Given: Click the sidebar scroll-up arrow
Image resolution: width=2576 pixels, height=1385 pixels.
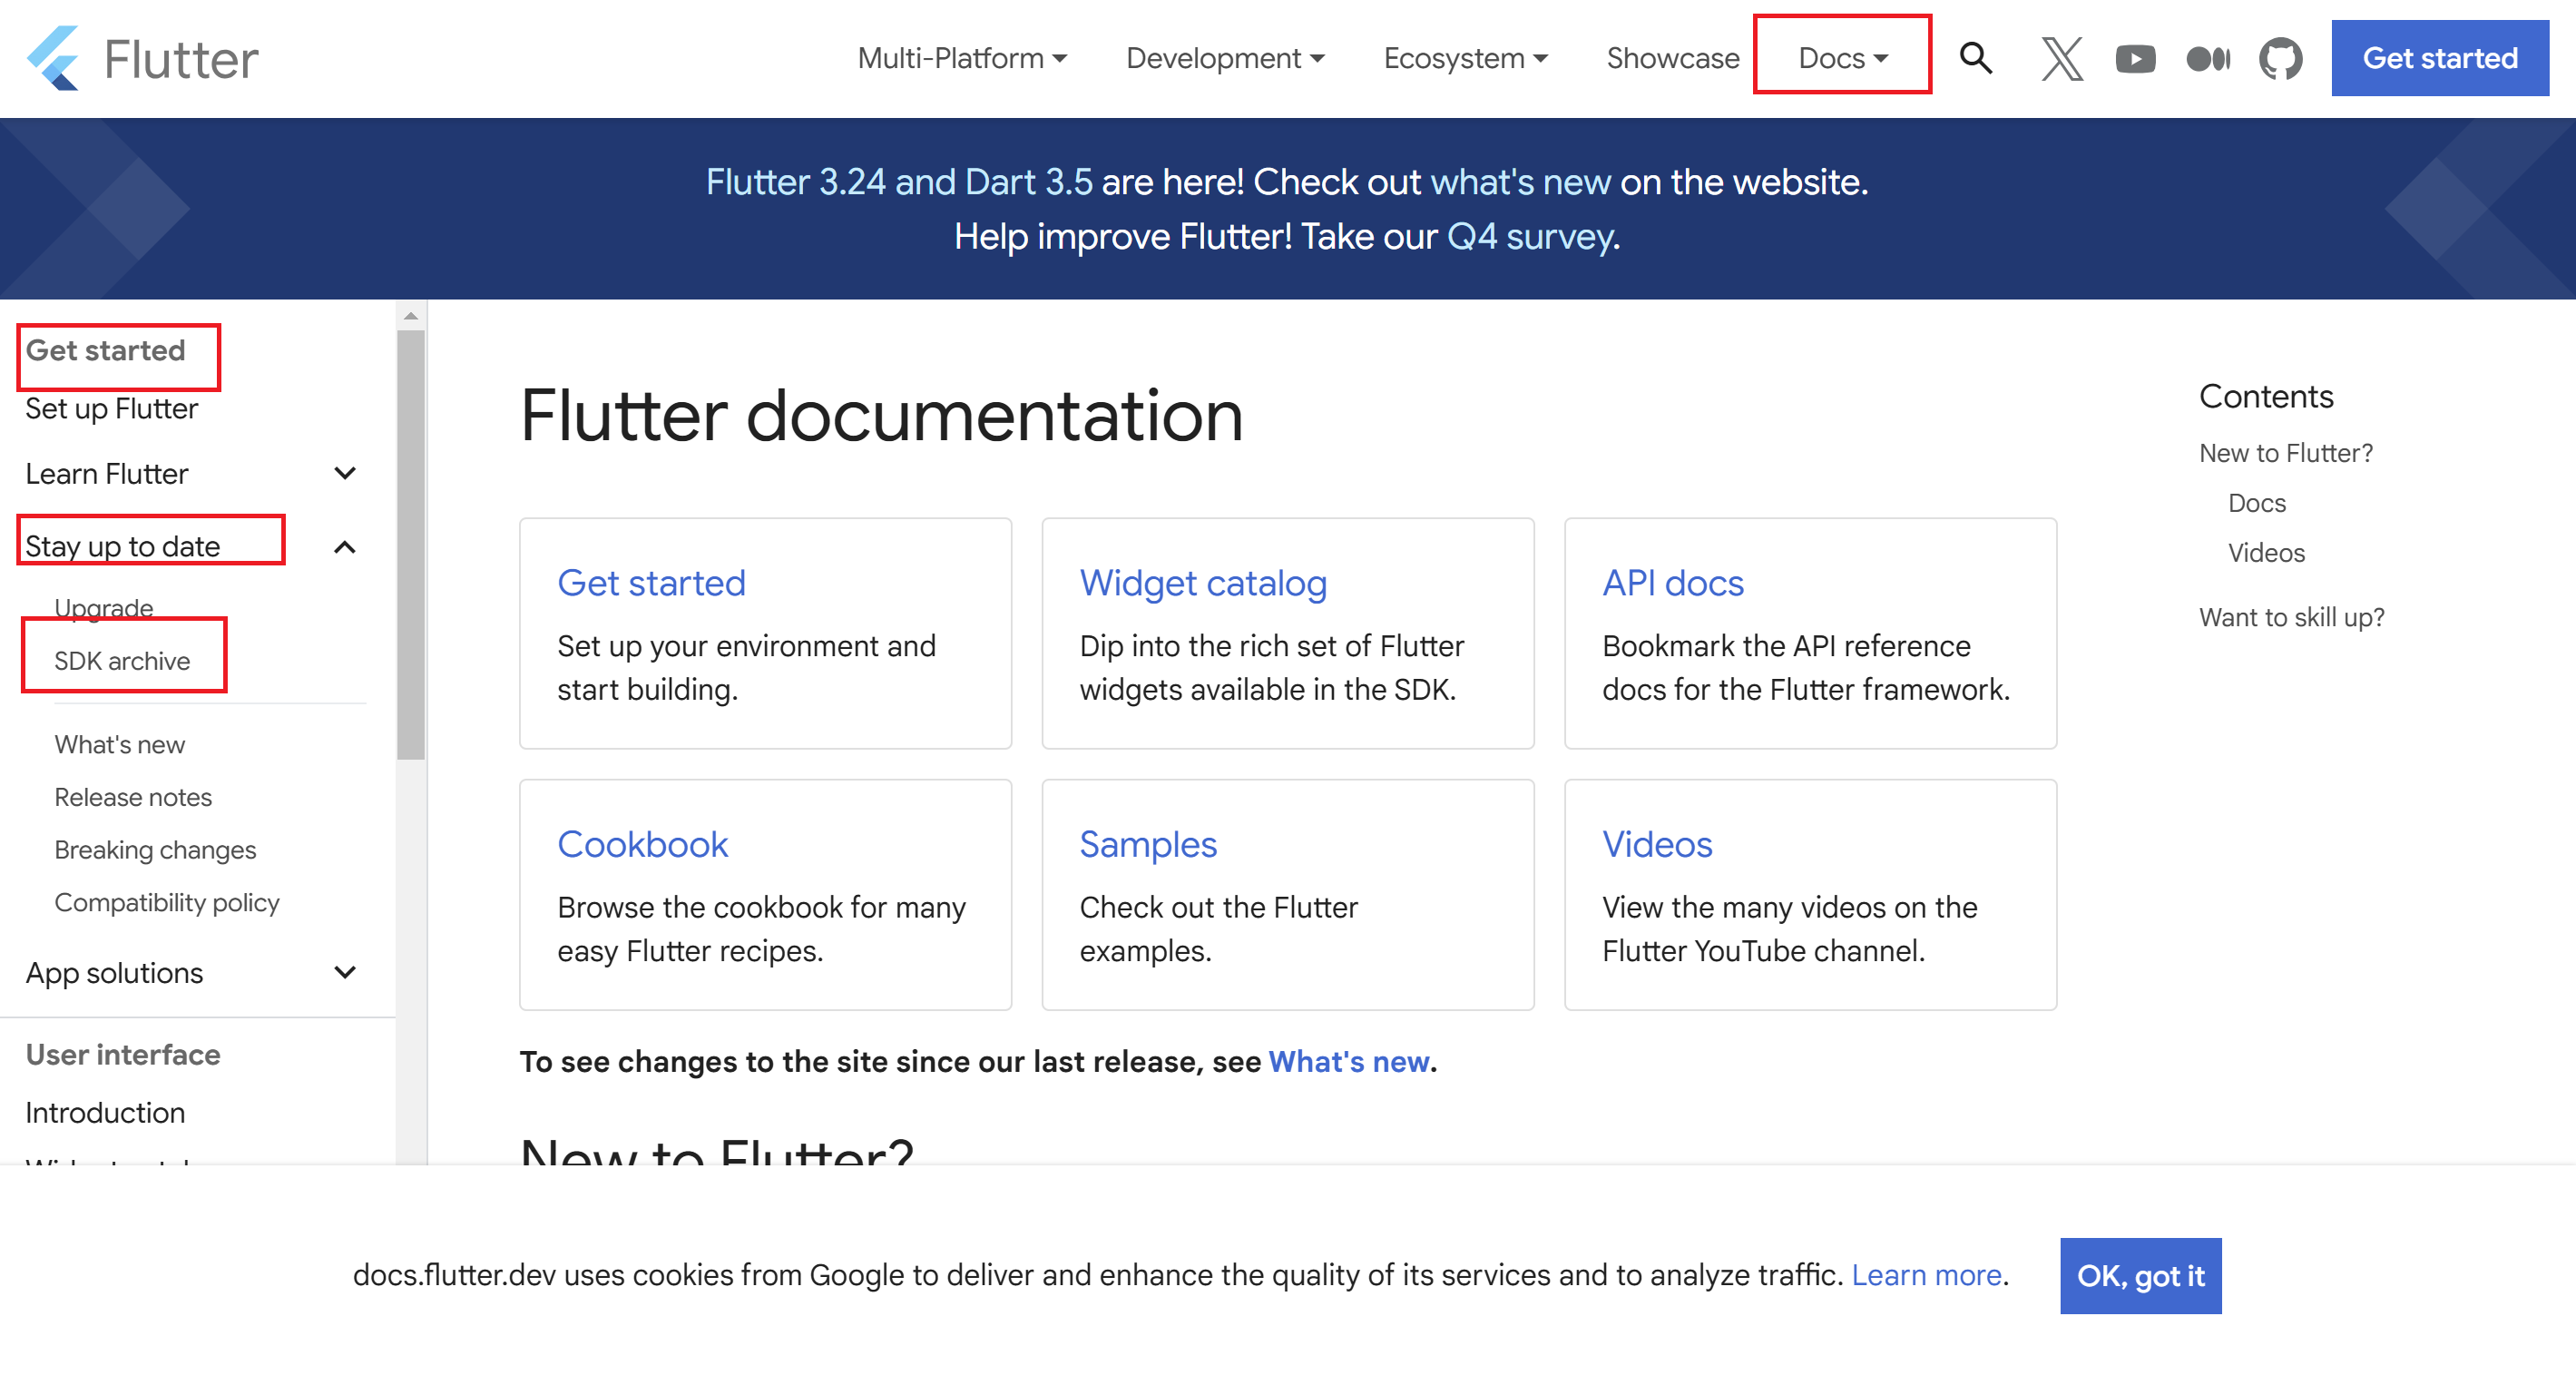Looking at the screenshot, I should pyautogui.click(x=411, y=316).
